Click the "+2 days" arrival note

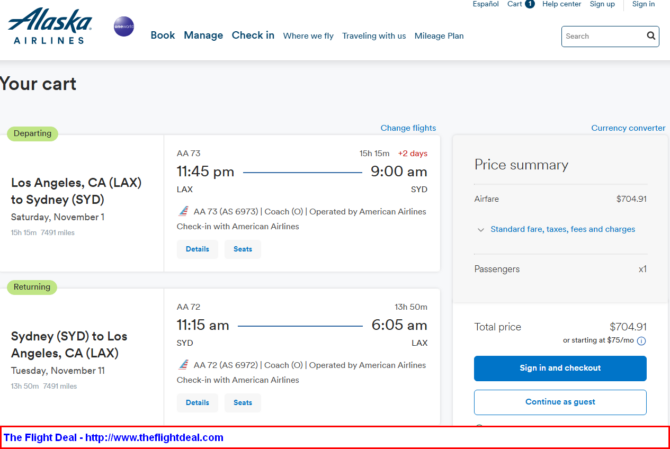point(412,153)
